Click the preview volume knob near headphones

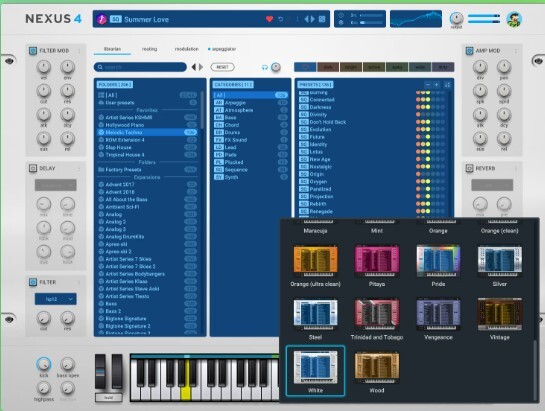tap(276, 67)
